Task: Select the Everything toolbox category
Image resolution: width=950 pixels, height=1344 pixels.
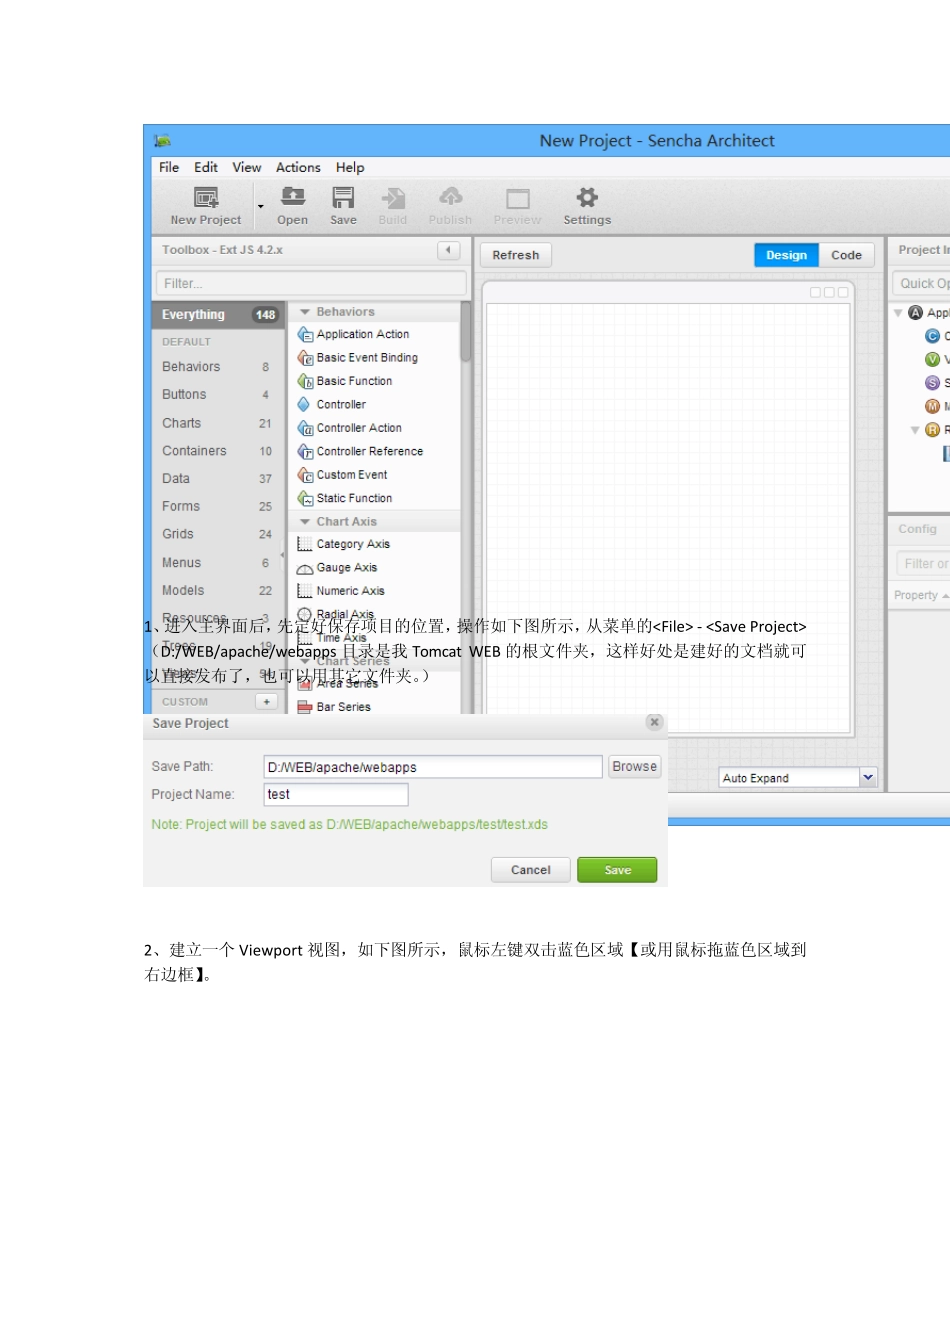Action: point(218,314)
